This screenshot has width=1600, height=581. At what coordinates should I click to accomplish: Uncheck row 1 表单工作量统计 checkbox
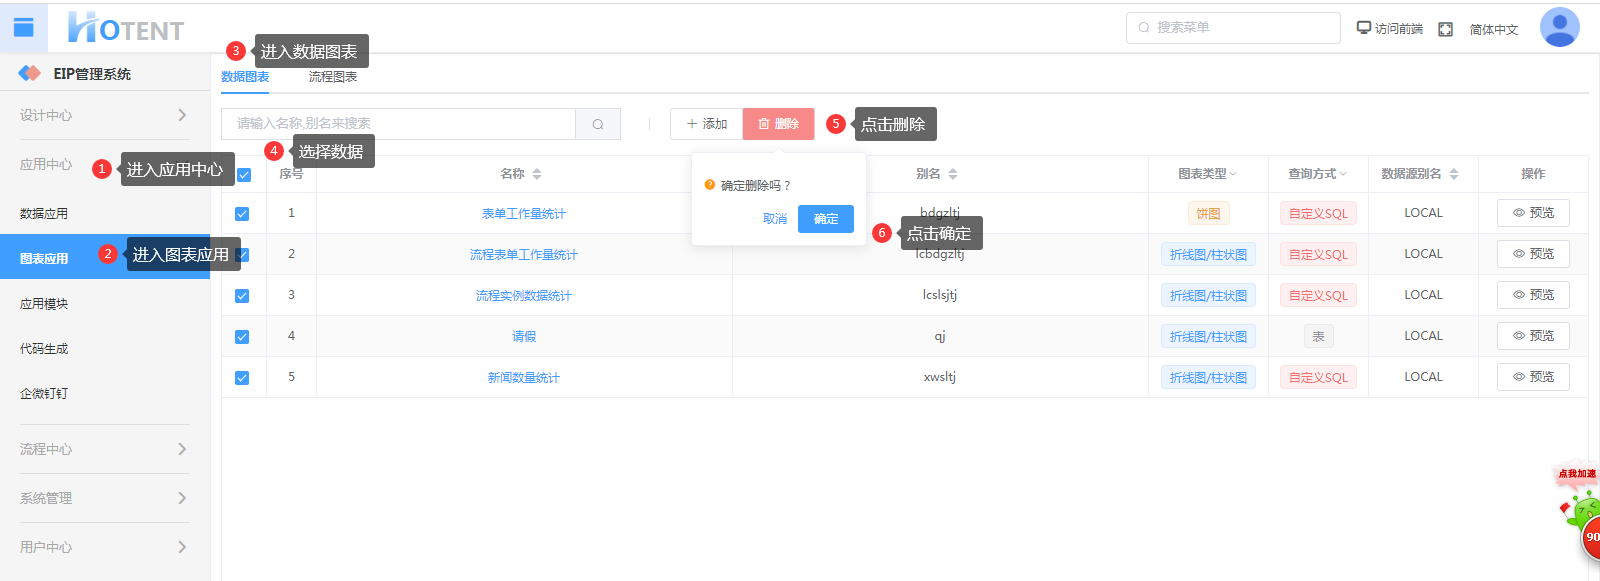242,214
